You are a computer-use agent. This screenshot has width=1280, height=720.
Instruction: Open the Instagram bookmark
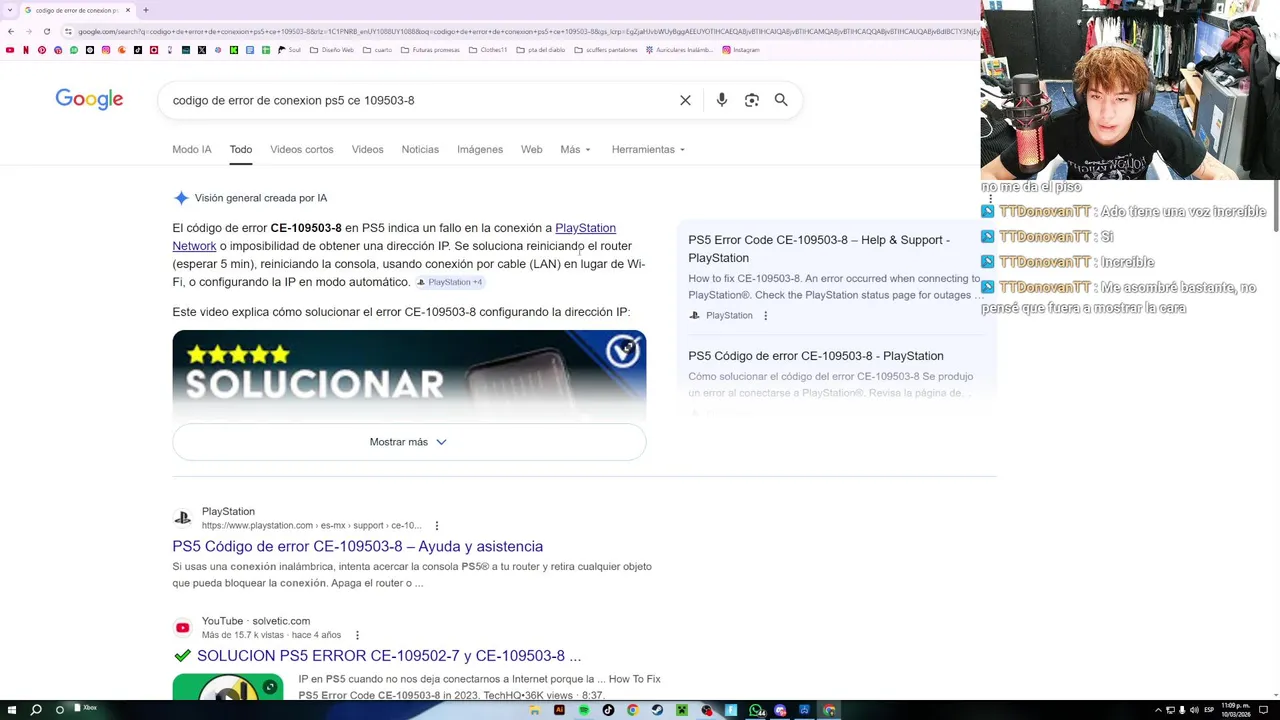coord(740,50)
